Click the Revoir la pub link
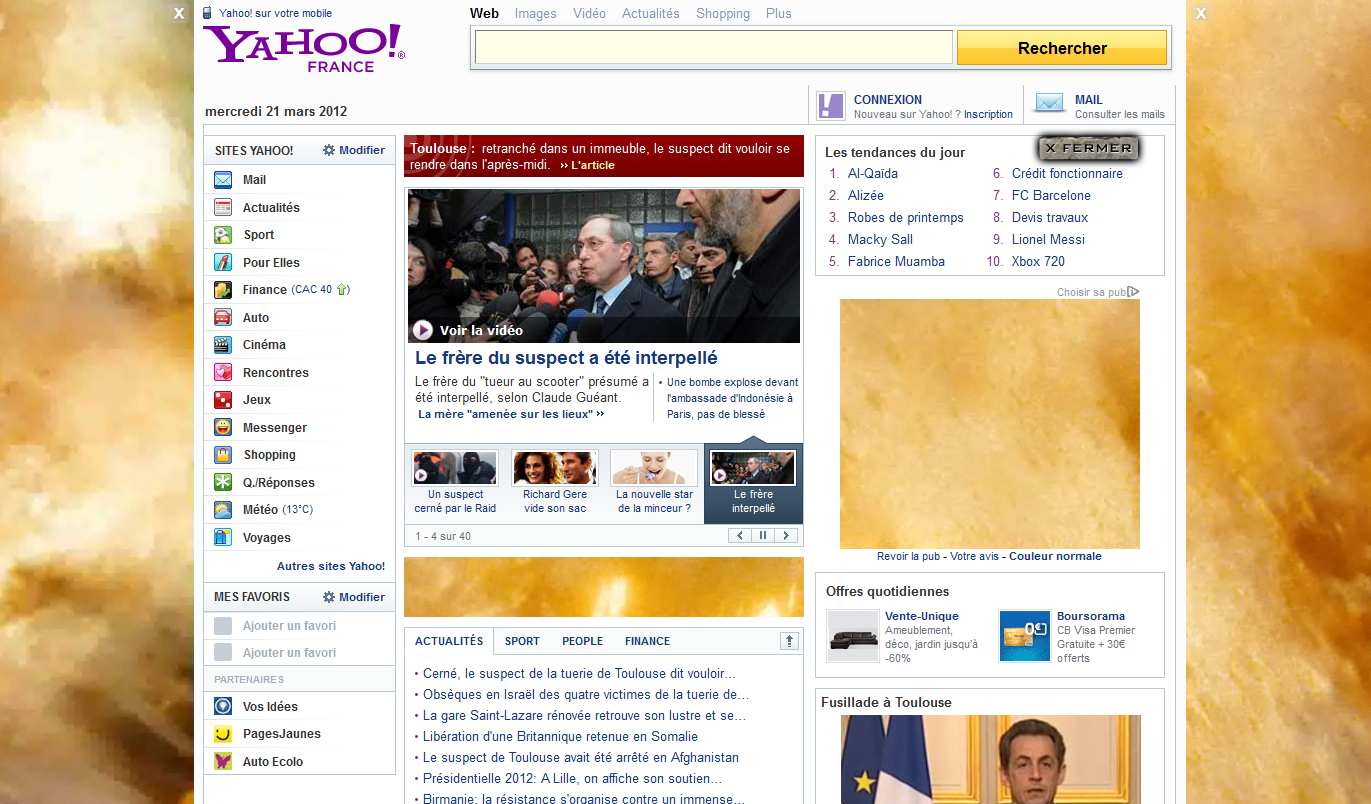 (909, 556)
